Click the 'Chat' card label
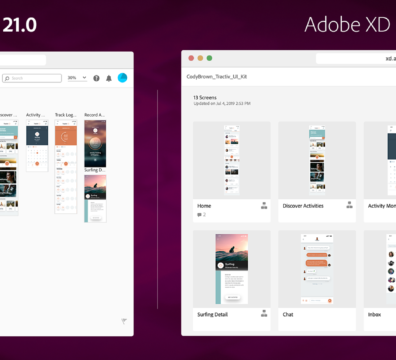The height and width of the screenshot is (360, 396). click(288, 314)
